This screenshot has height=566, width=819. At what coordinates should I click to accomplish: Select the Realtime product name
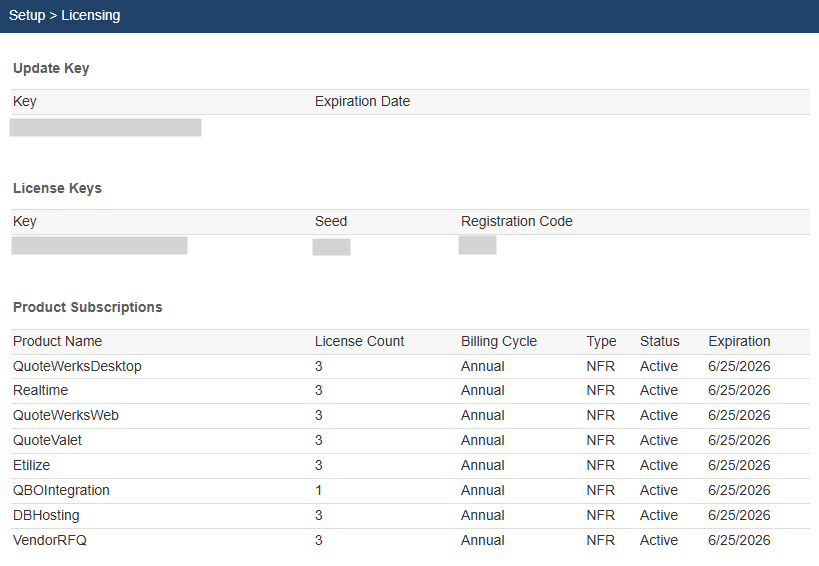(38, 391)
